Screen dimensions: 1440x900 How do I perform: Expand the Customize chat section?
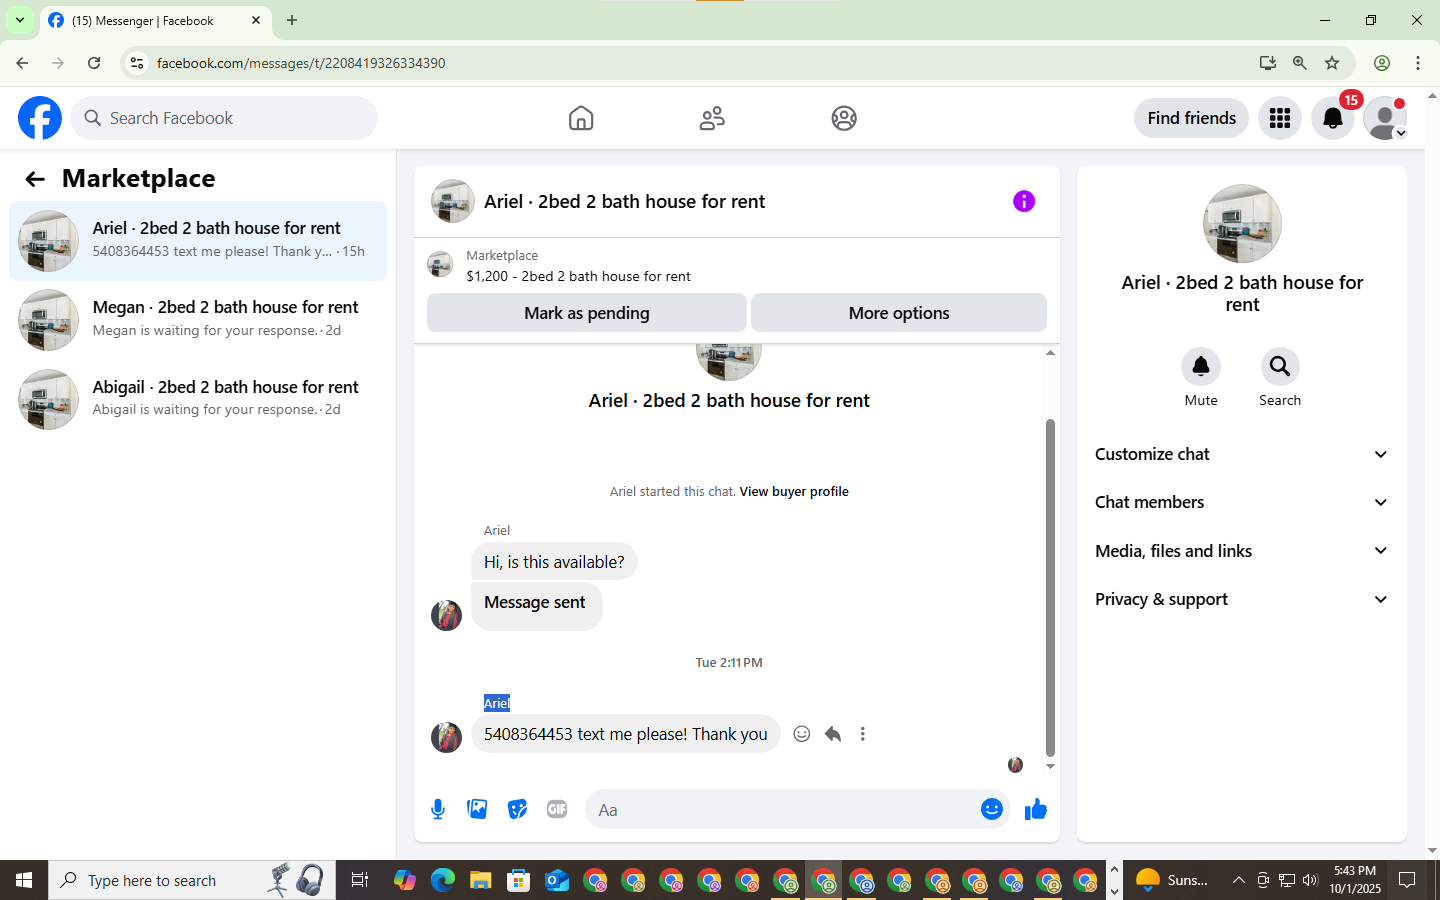1242,454
